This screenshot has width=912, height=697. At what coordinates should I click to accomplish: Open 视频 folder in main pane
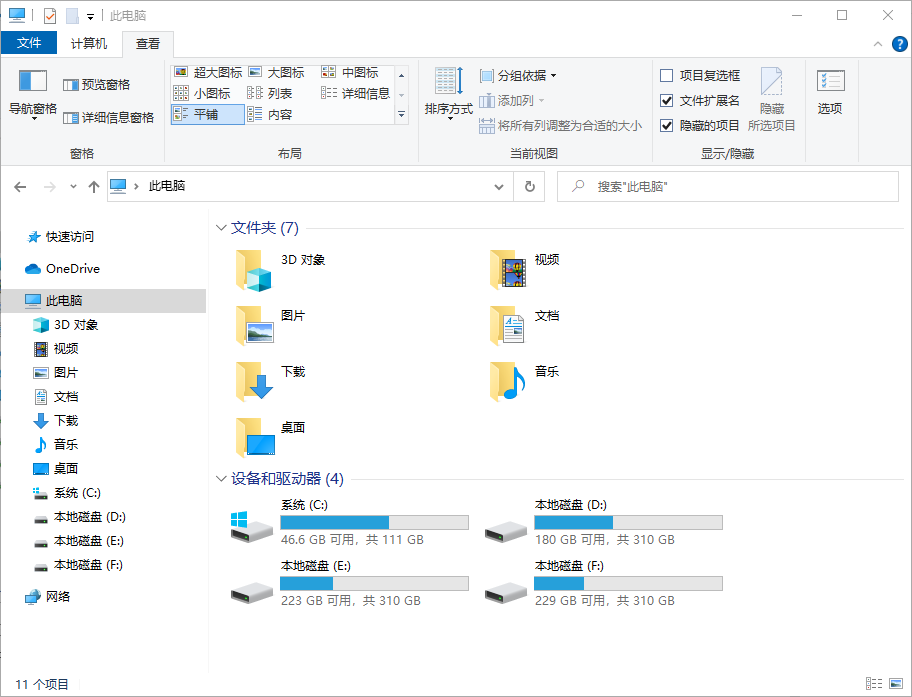point(525,270)
